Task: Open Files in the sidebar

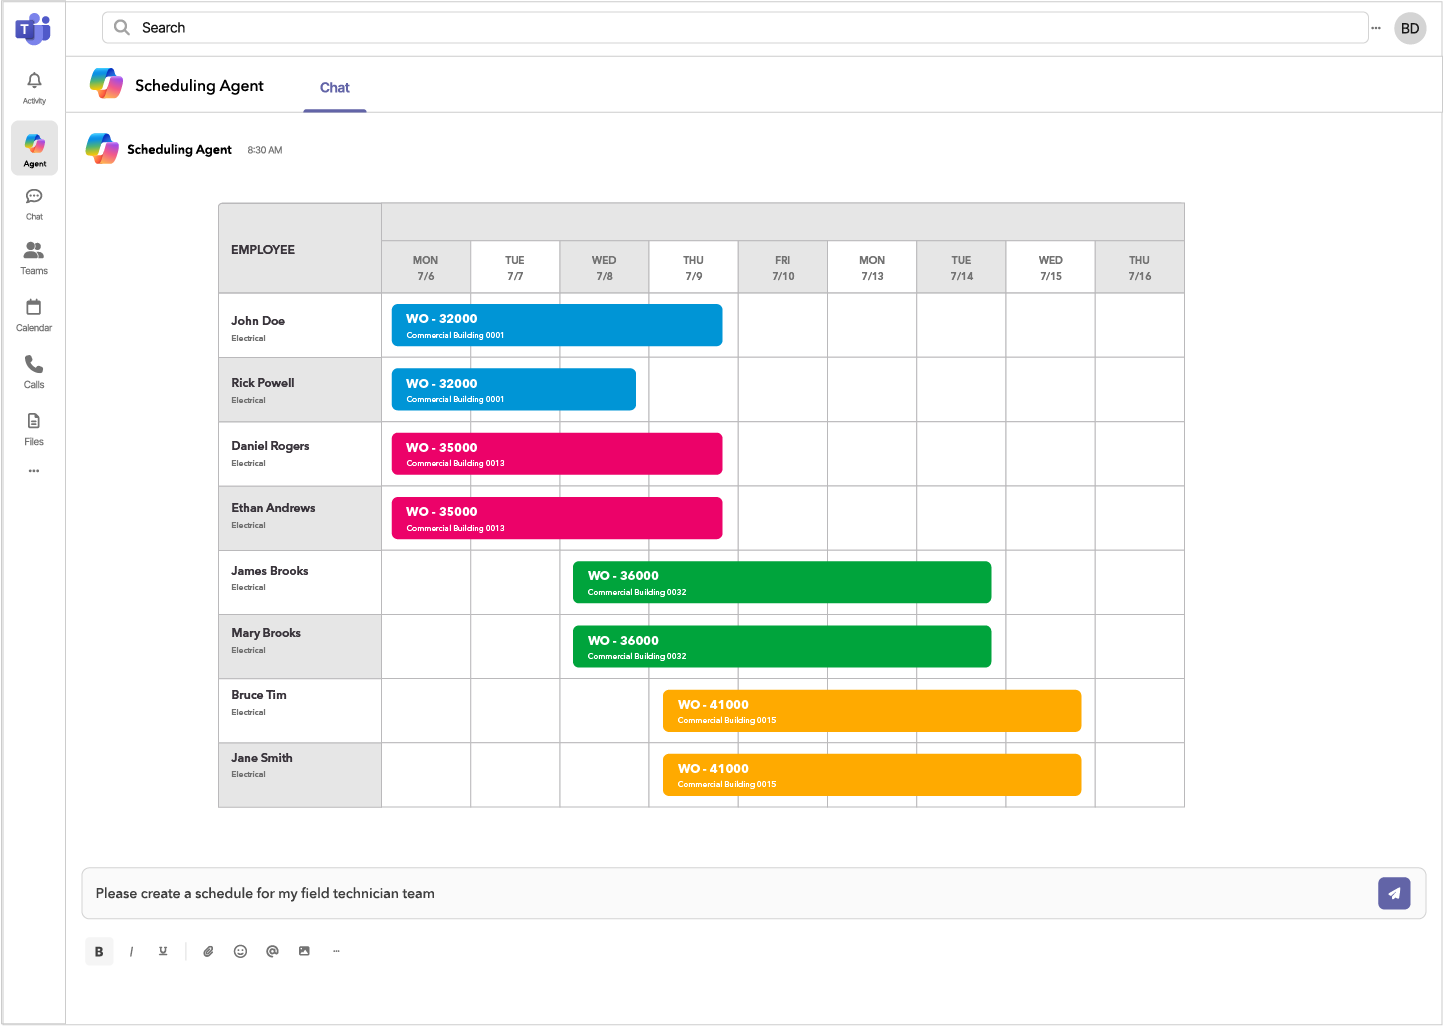Action: (x=34, y=429)
